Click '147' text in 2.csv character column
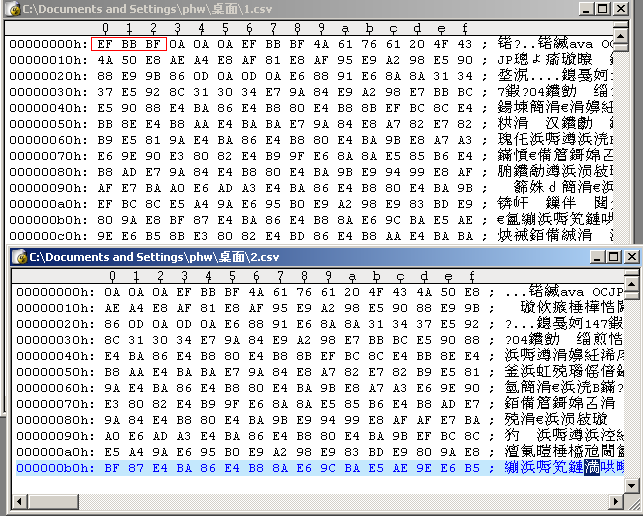Screen dimensions: 643x516 595,324
